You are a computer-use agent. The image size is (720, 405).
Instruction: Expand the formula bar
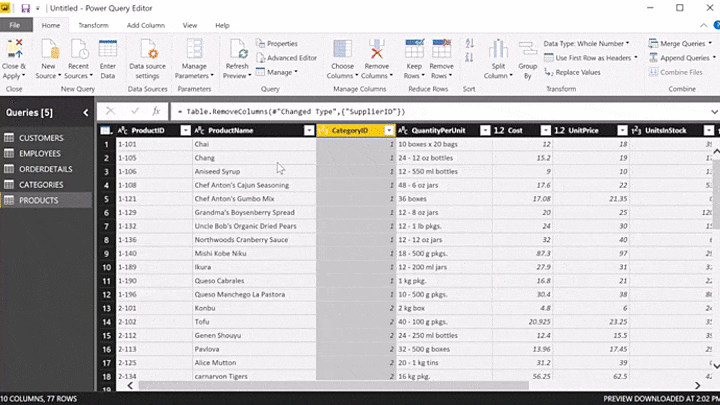pyautogui.click(x=714, y=112)
